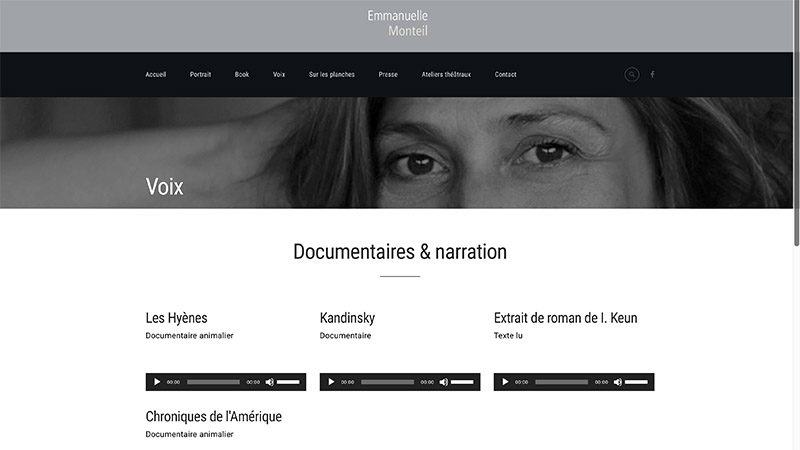
Task: Mute the Extrait de roman audio player
Action: (x=617, y=382)
